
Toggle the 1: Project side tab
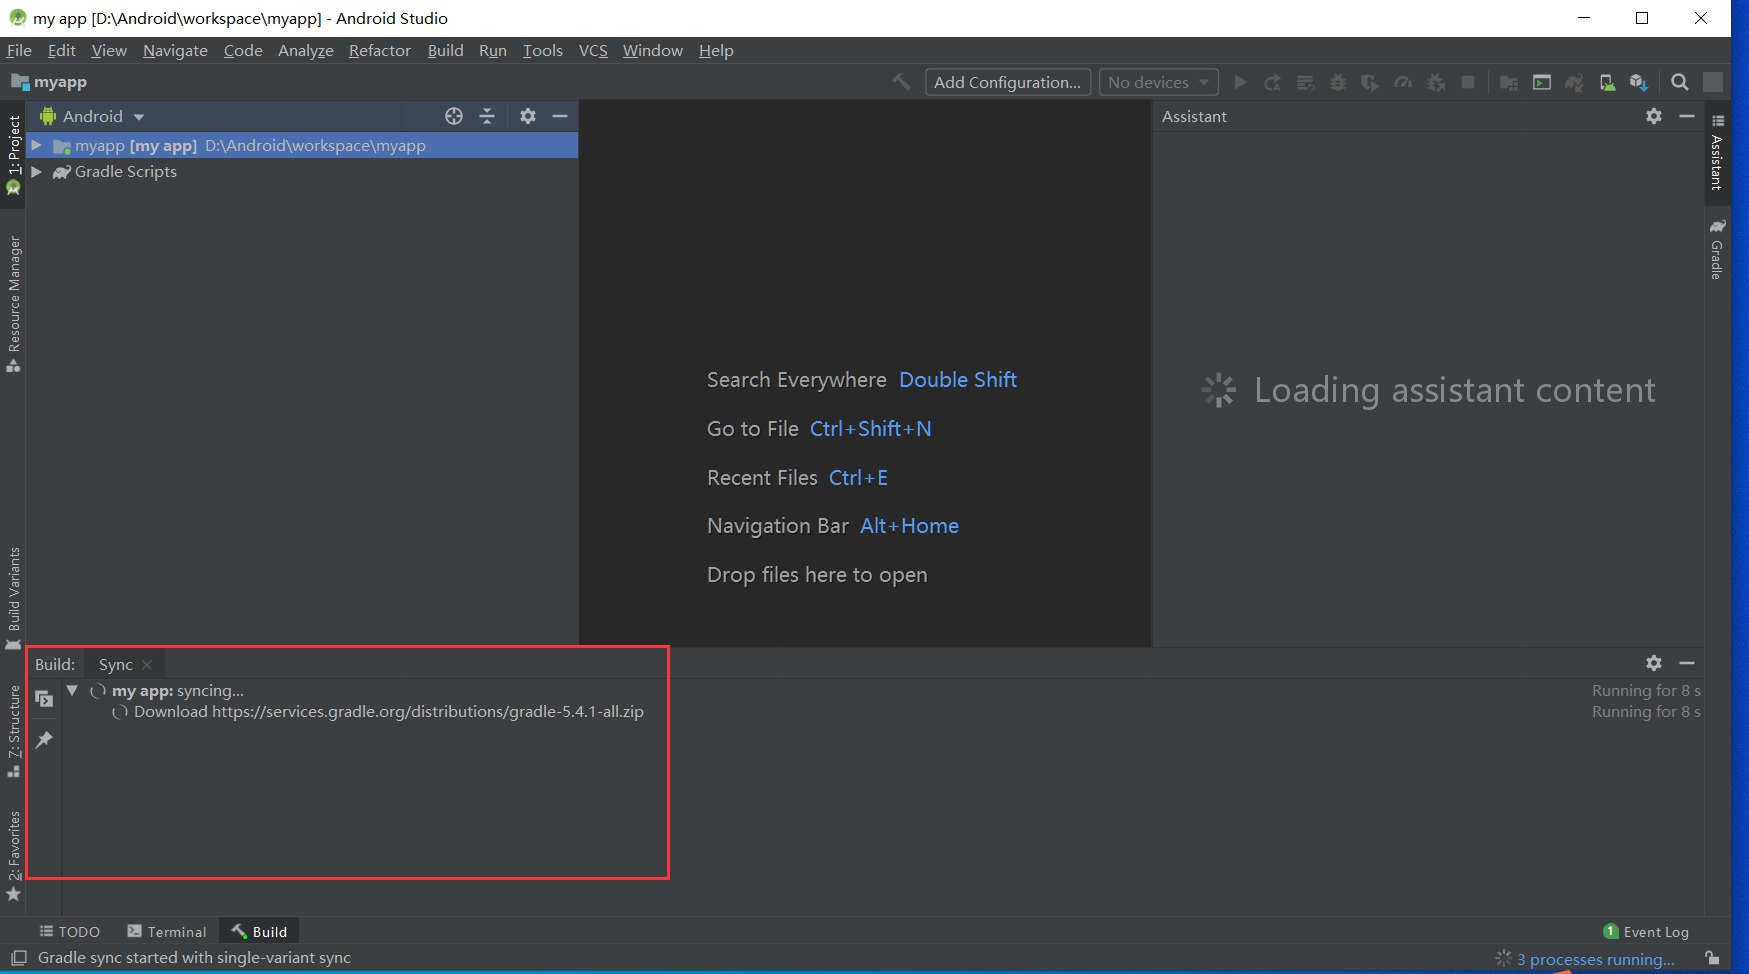pos(13,154)
